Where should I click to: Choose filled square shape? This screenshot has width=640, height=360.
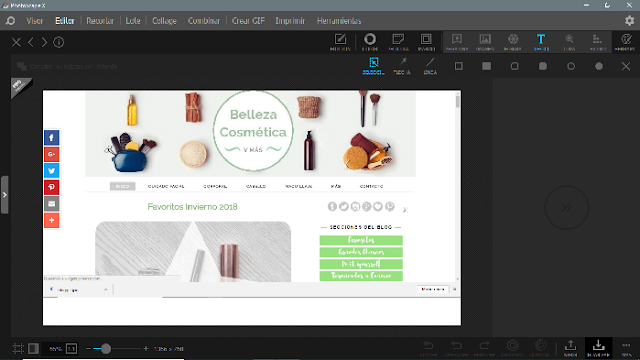(x=487, y=66)
